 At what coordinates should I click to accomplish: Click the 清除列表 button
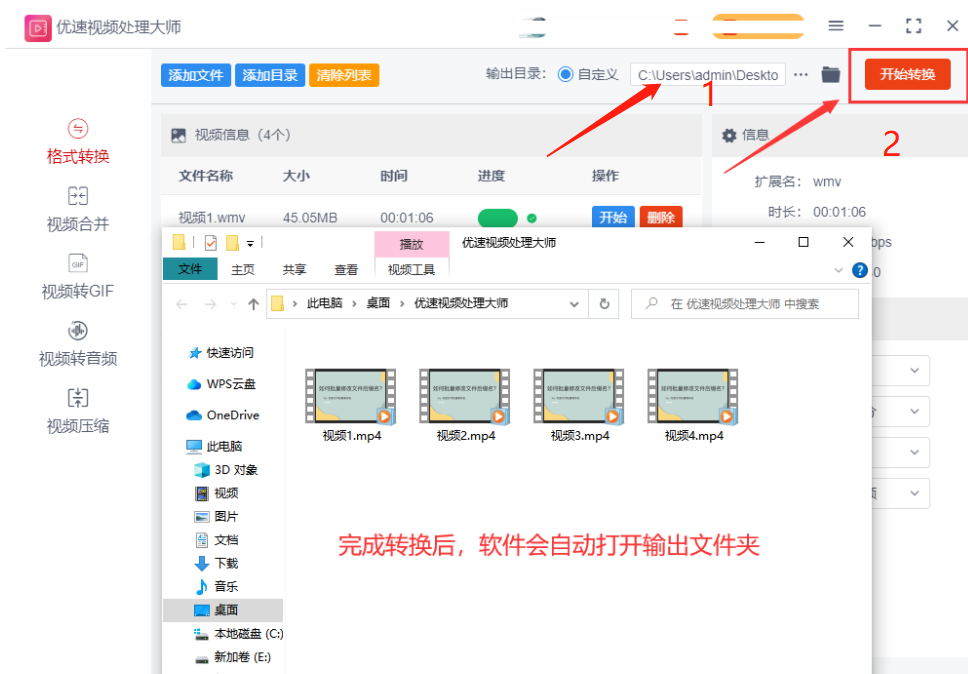click(x=344, y=75)
